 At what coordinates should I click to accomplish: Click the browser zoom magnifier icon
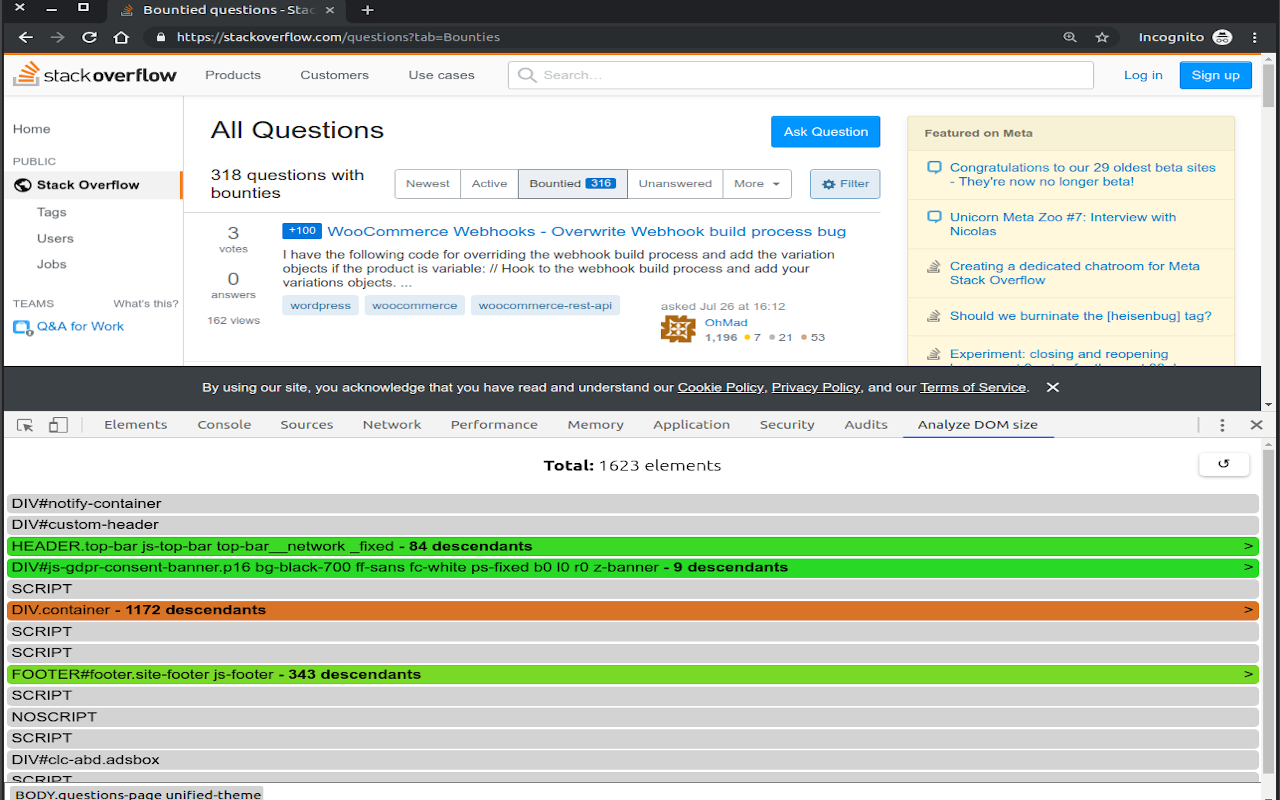coord(1070,37)
